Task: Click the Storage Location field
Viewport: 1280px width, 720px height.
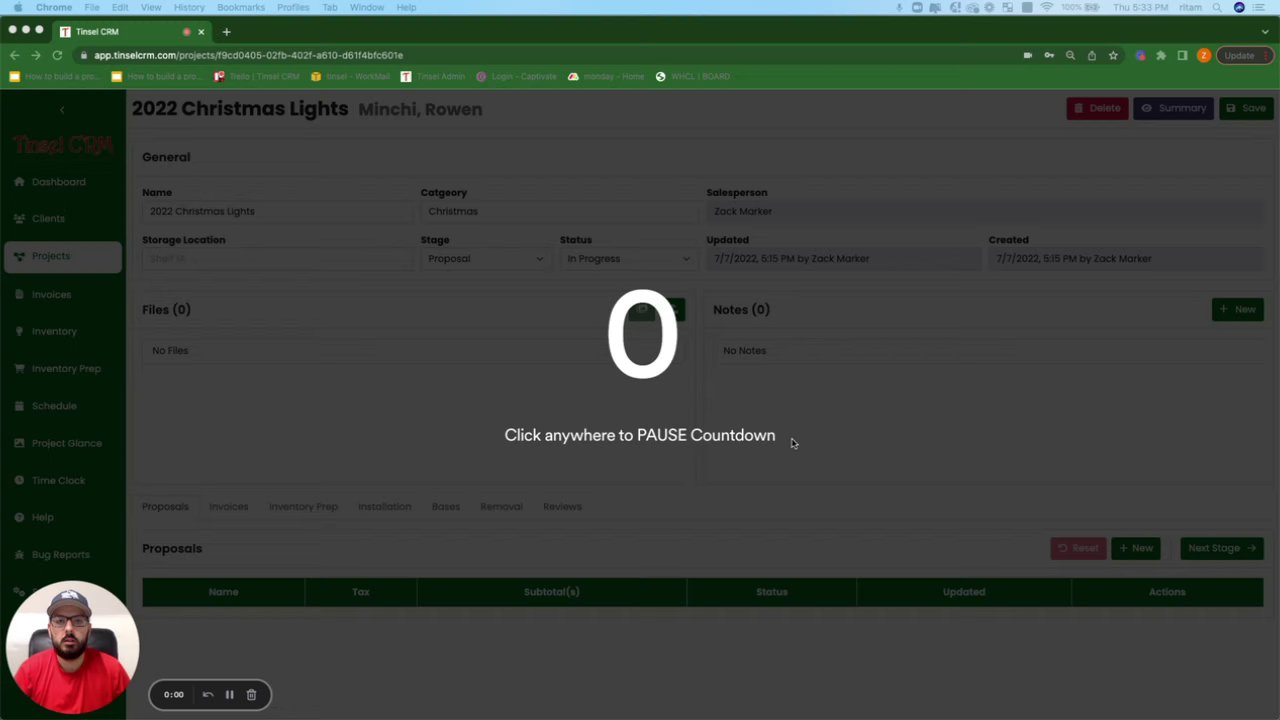Action: click(x=277, y=259)
